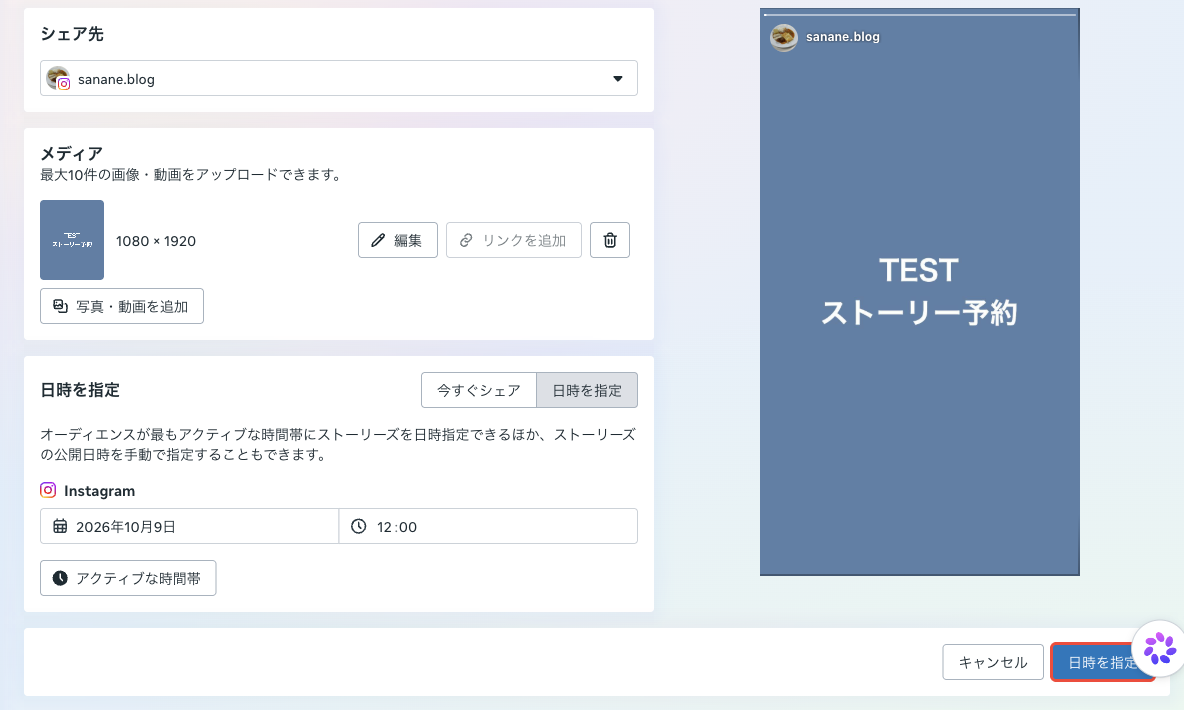
Task: Open the purple assistant floating icon
Action: pyautogui.click(x=1160, y=648)
